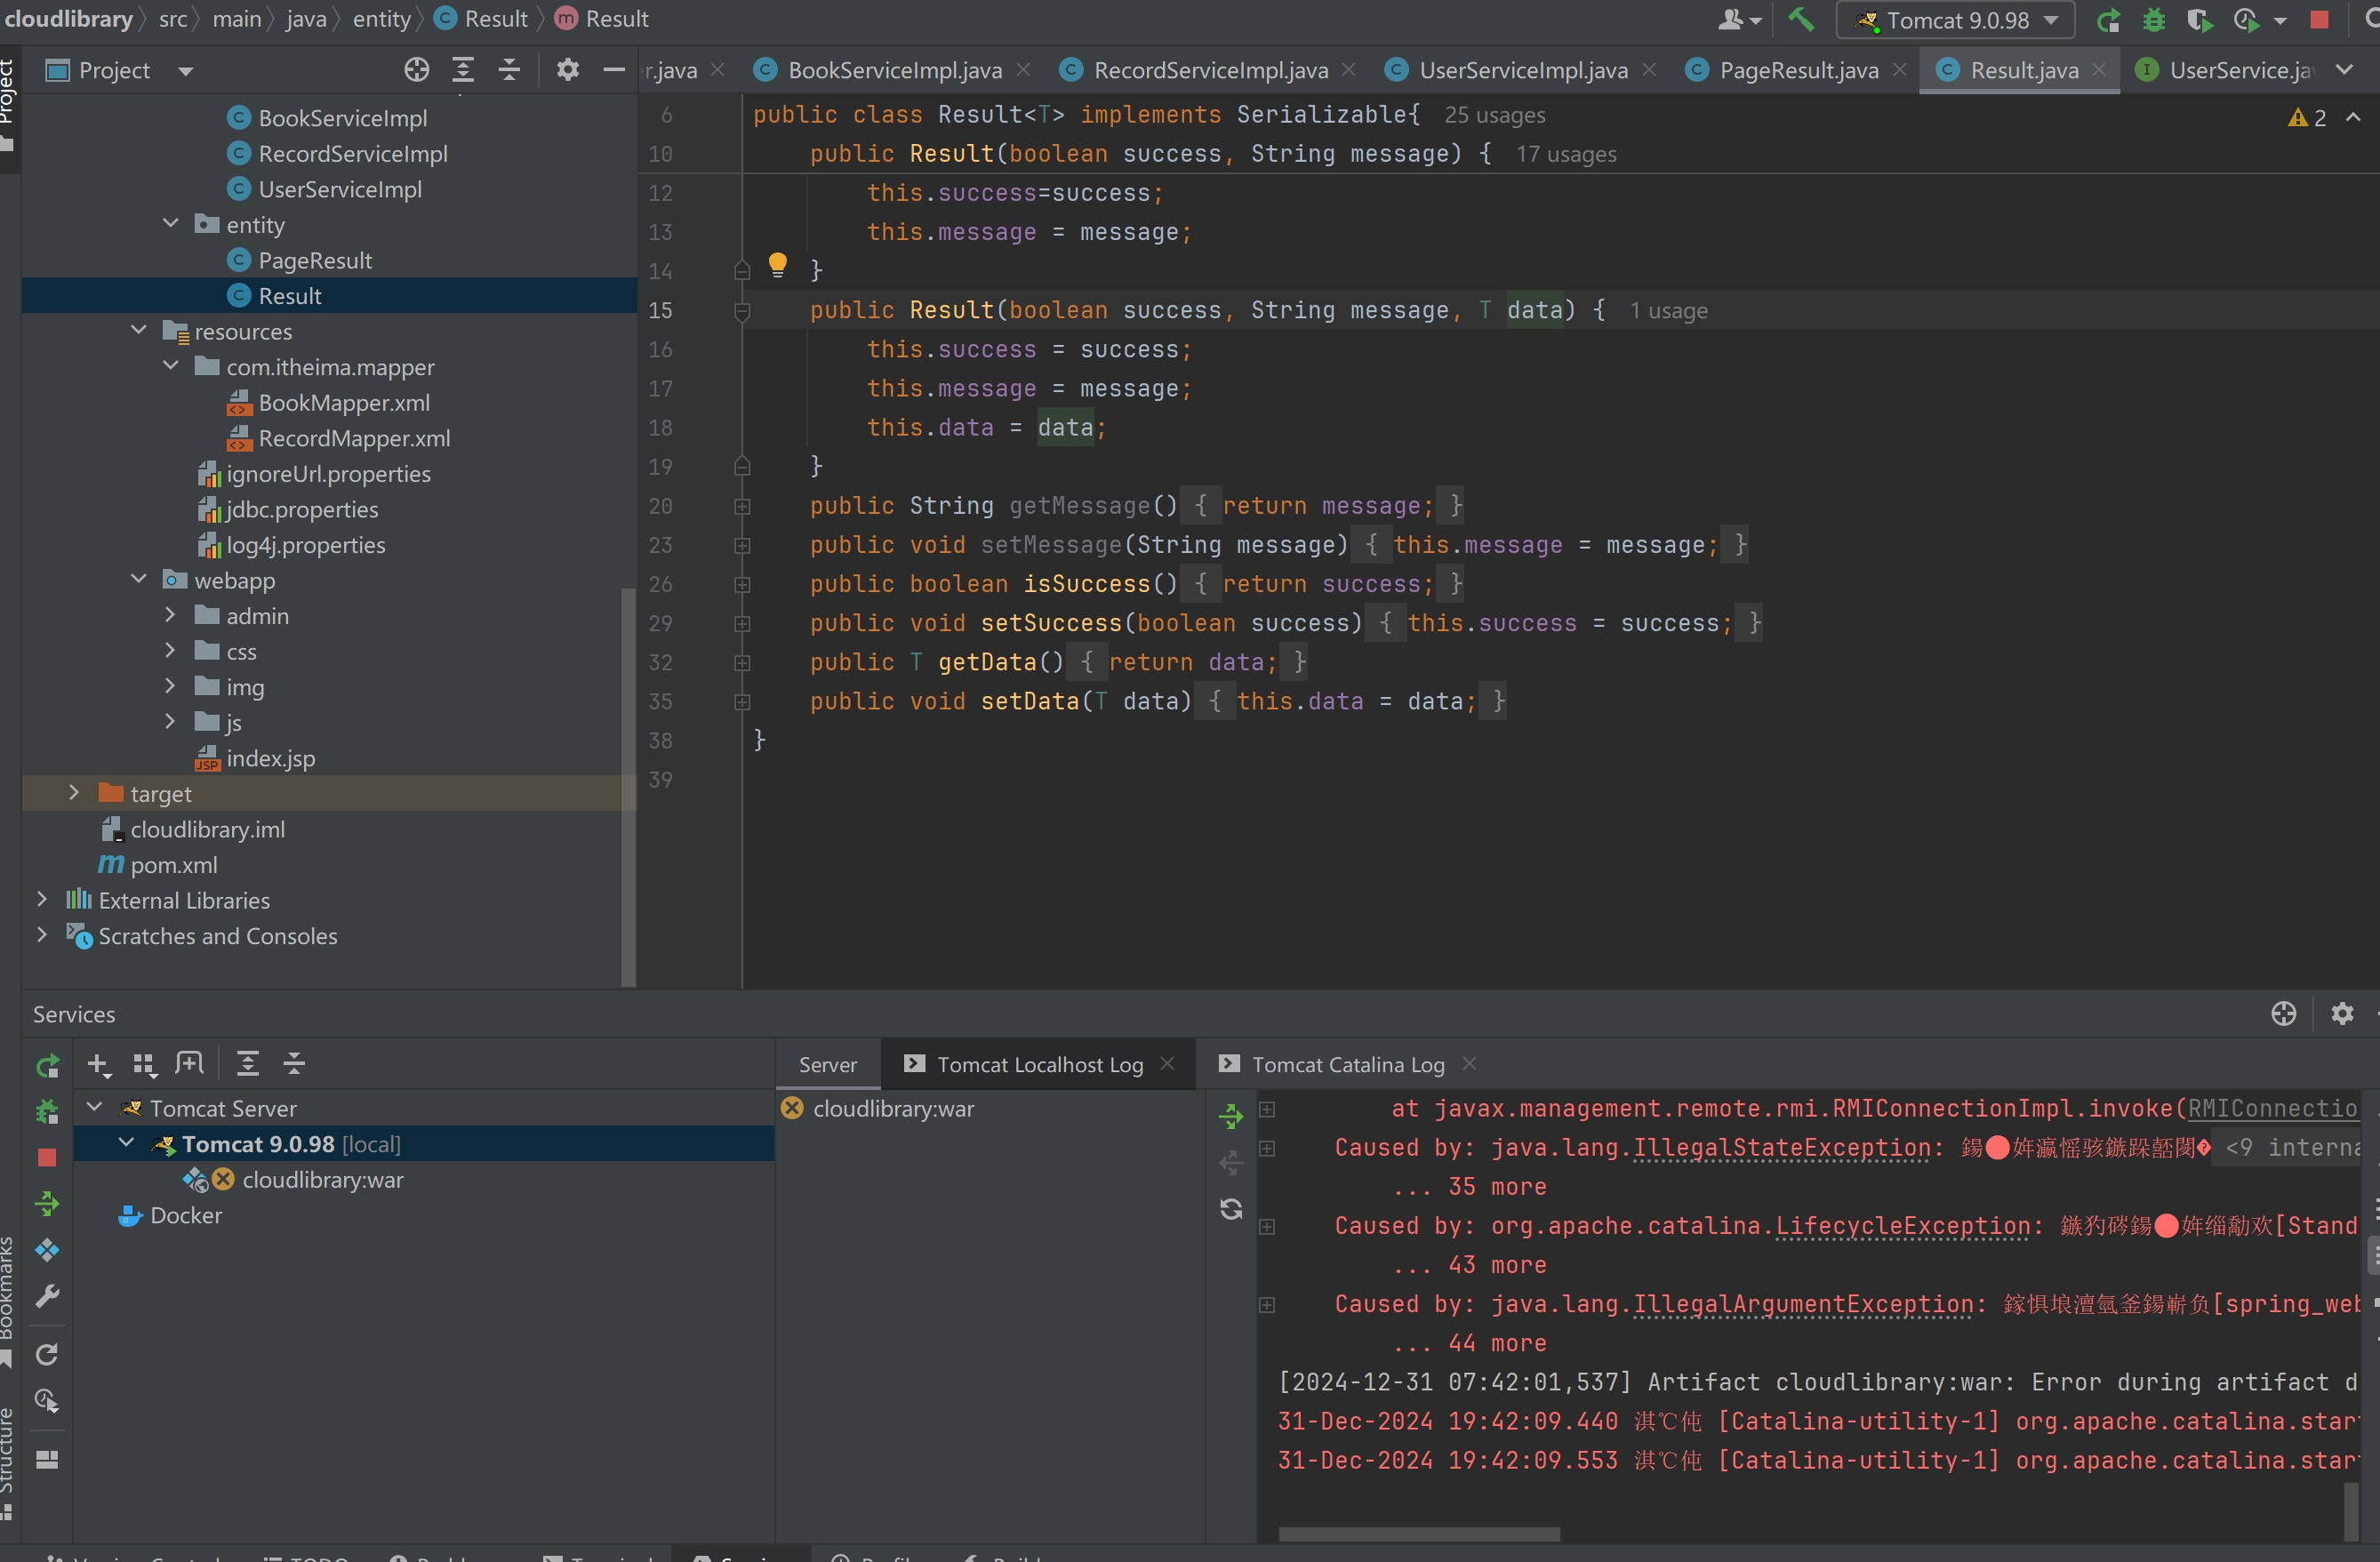Viewport: 2380px width, 1562px height.
Task: Switch to the PageResult.java tab
Action: pyautogui.click(x=1797, y=70)
